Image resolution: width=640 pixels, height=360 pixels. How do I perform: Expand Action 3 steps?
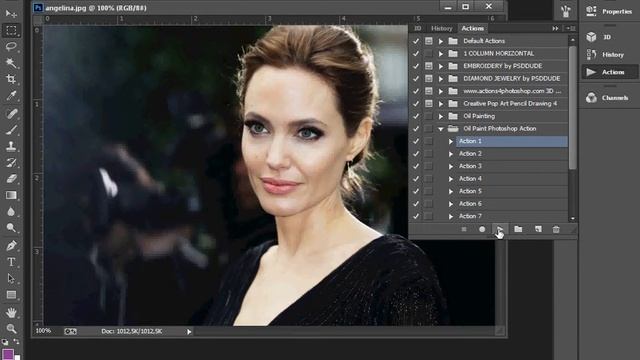(451, 167)
